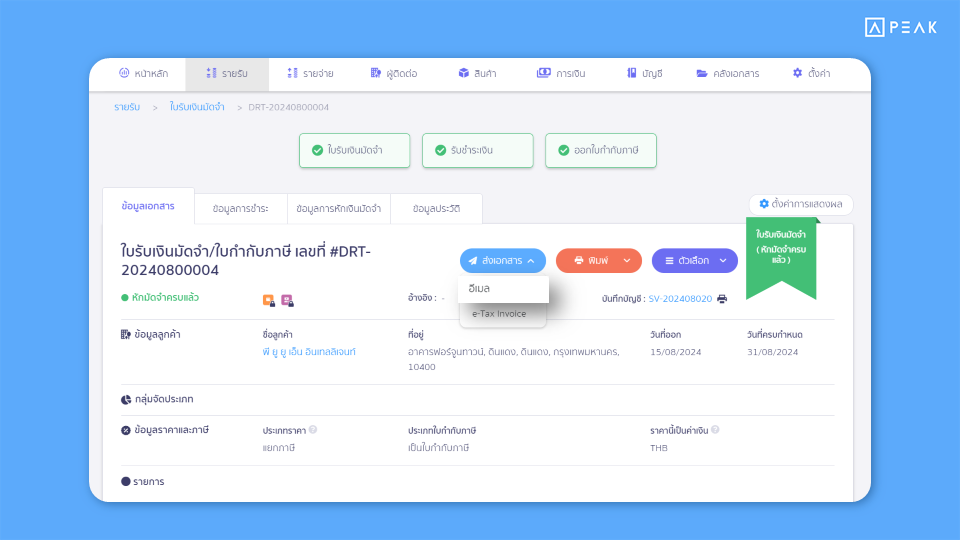Click the การเงิน finance menu icon

544,74
